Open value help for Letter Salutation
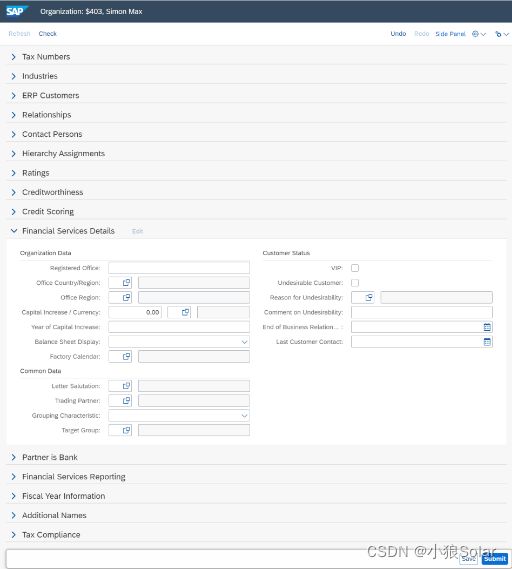This screenshot has height=569, width=512. (126, 386)
